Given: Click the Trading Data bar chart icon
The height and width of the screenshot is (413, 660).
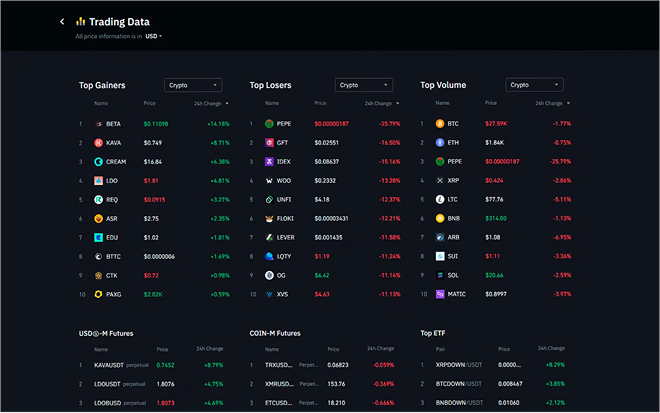Looking at the screenshot, I should coord(80,21).
